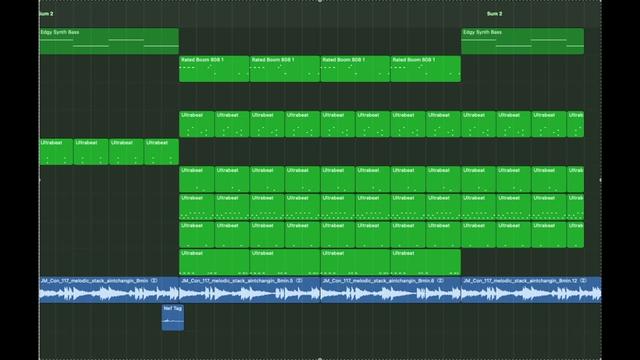Select the audio region ending in 8min.5
The image size is (640, 360).
pos(250,290)
